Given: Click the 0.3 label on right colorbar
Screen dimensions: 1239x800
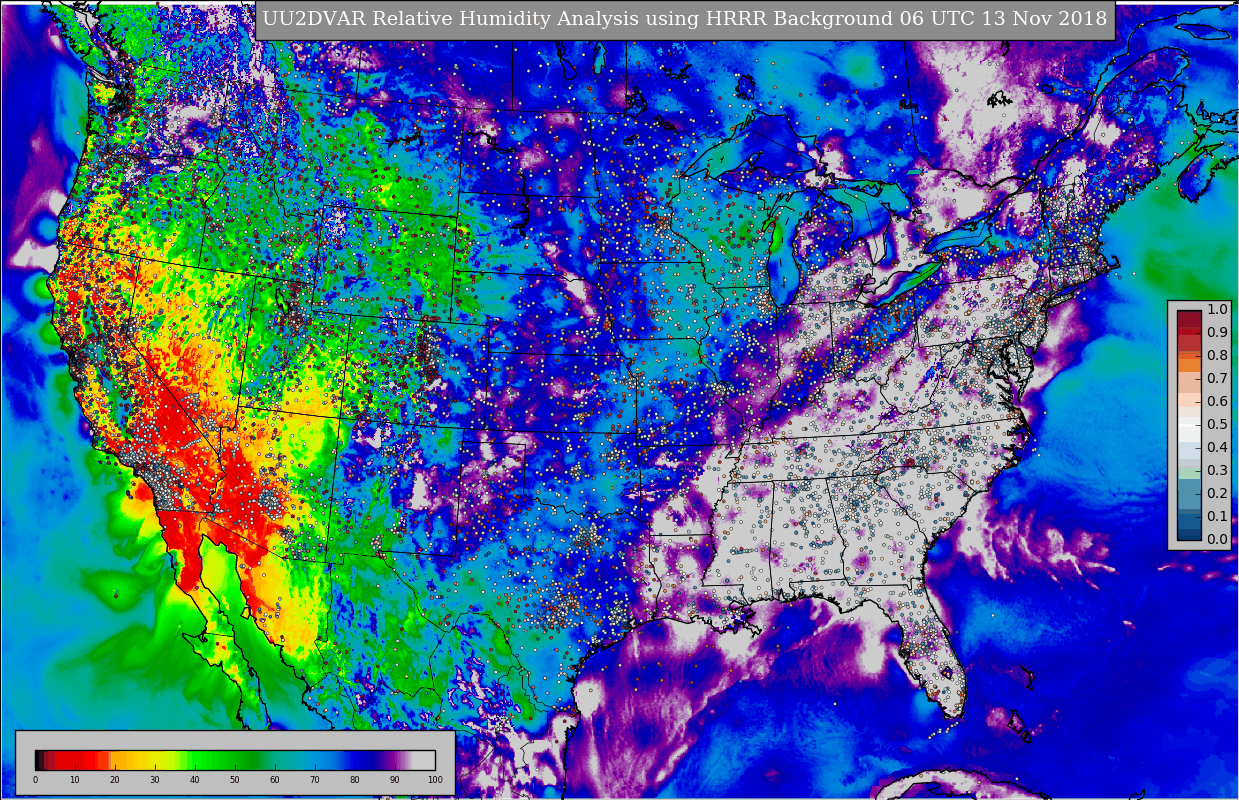Looking at the screenshot, I should (1217, 470).
